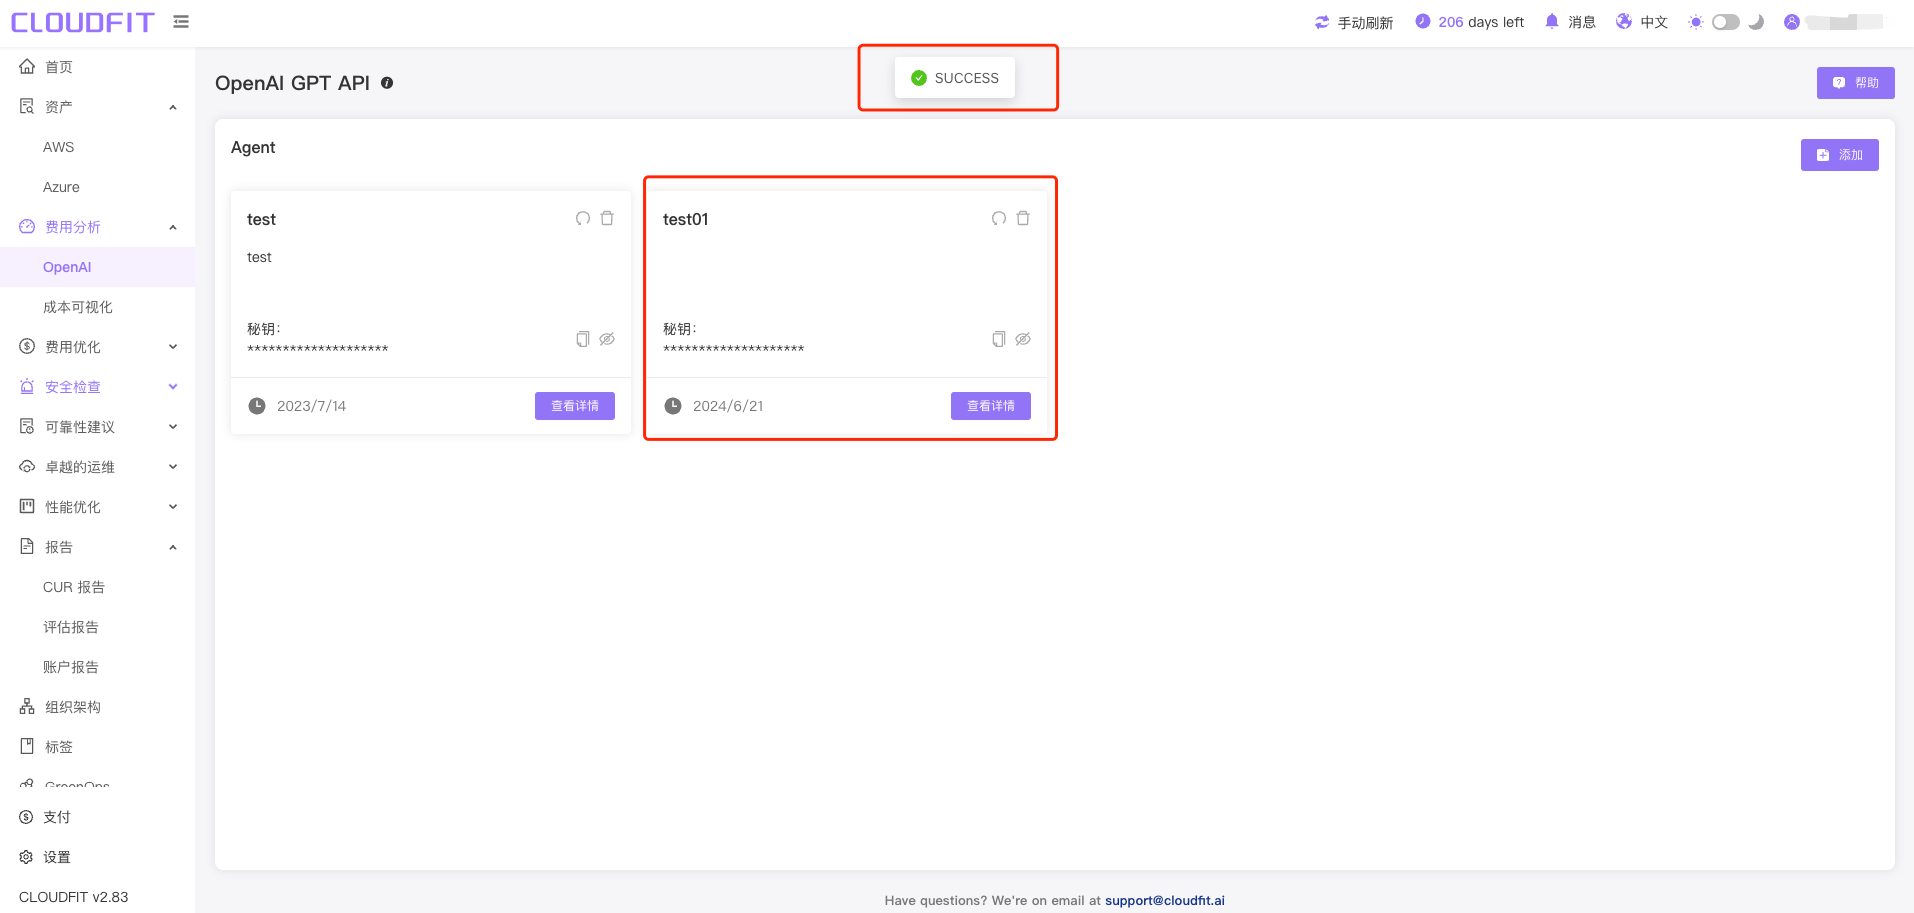The height and width of the screenshot is (913, 1914).
Task: Click the test01 card title
Action: click(685, 219)
